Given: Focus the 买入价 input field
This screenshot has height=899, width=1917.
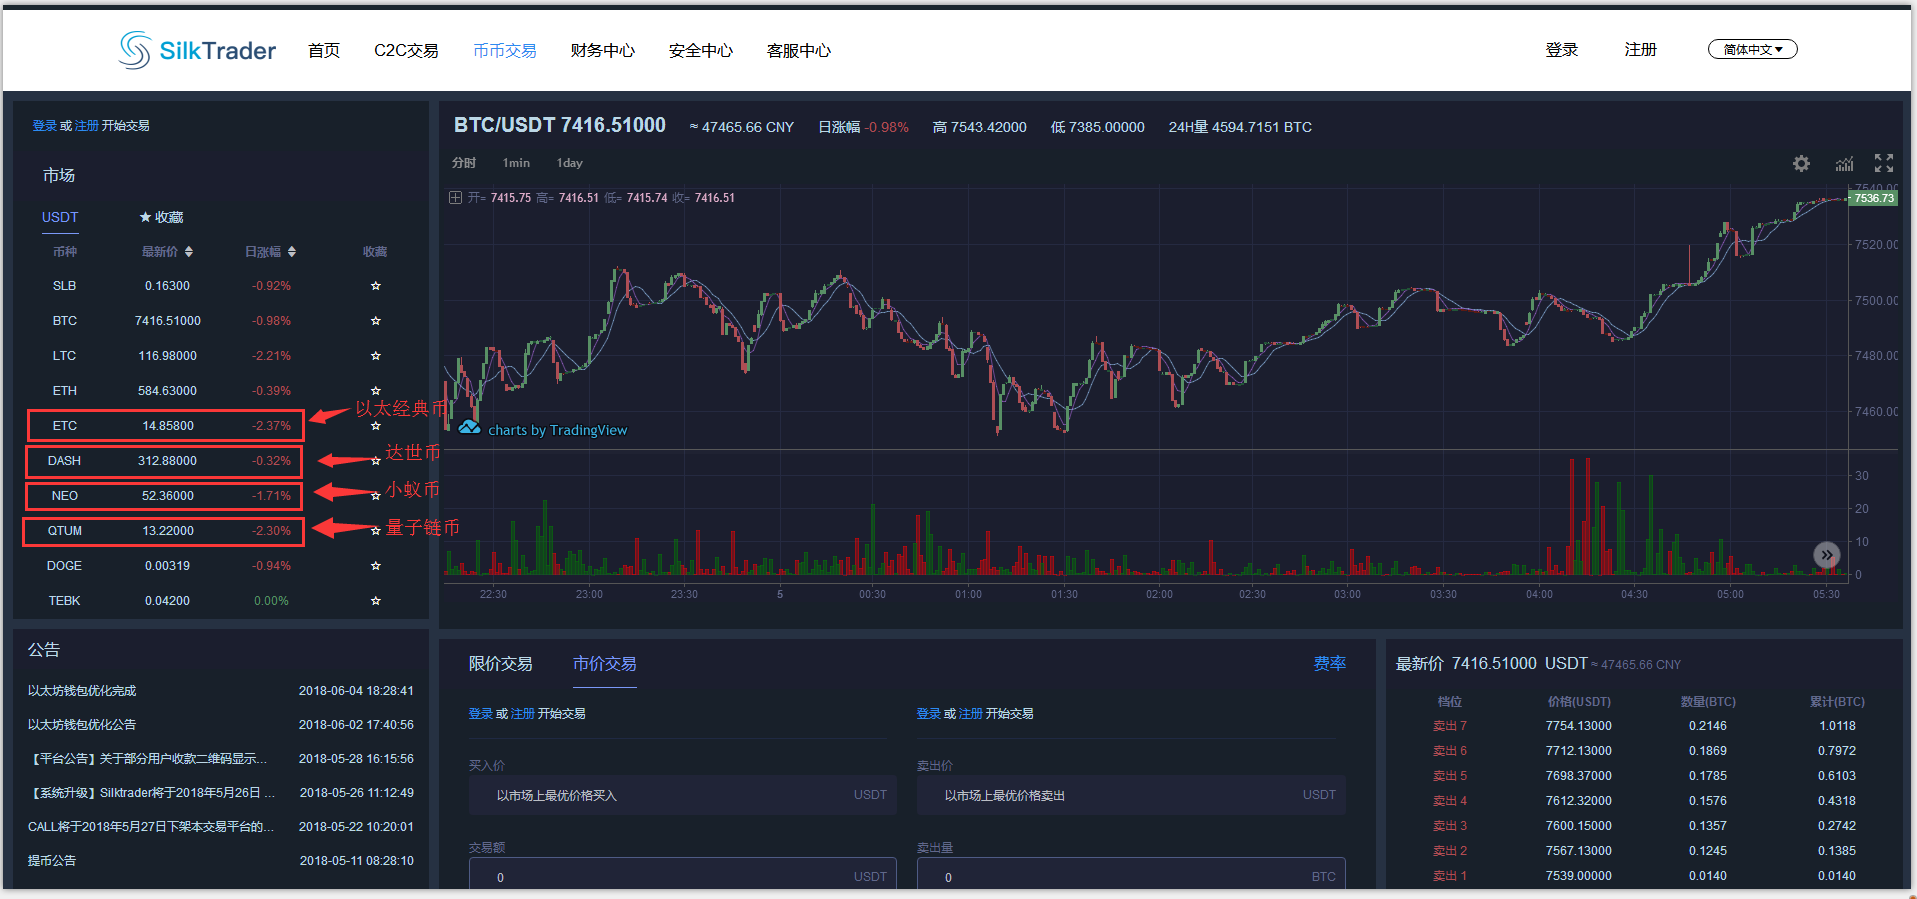Looking at the screenshot, I should 683,795.
